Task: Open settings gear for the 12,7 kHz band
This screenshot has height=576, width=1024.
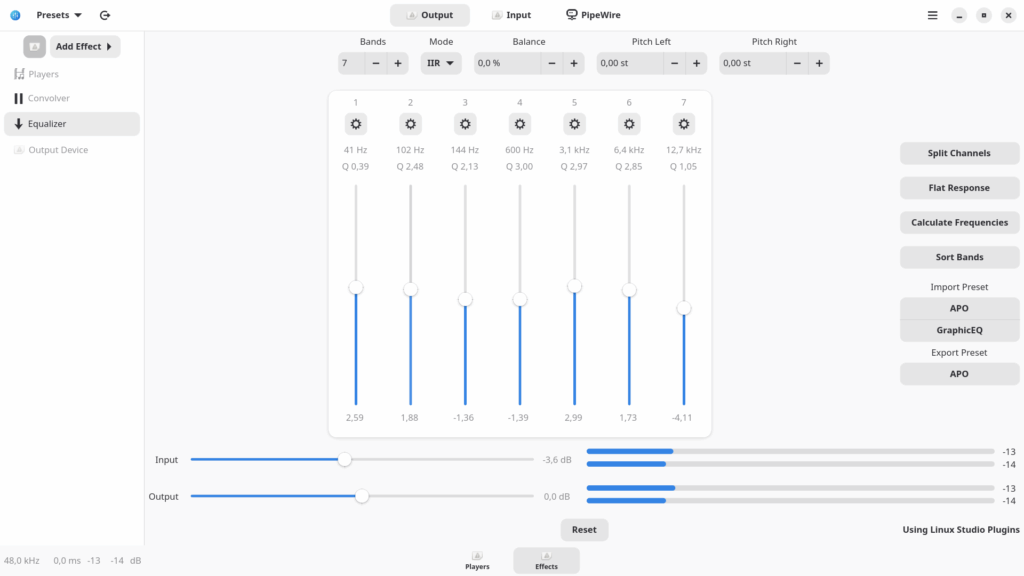Action: coord(683,124)
